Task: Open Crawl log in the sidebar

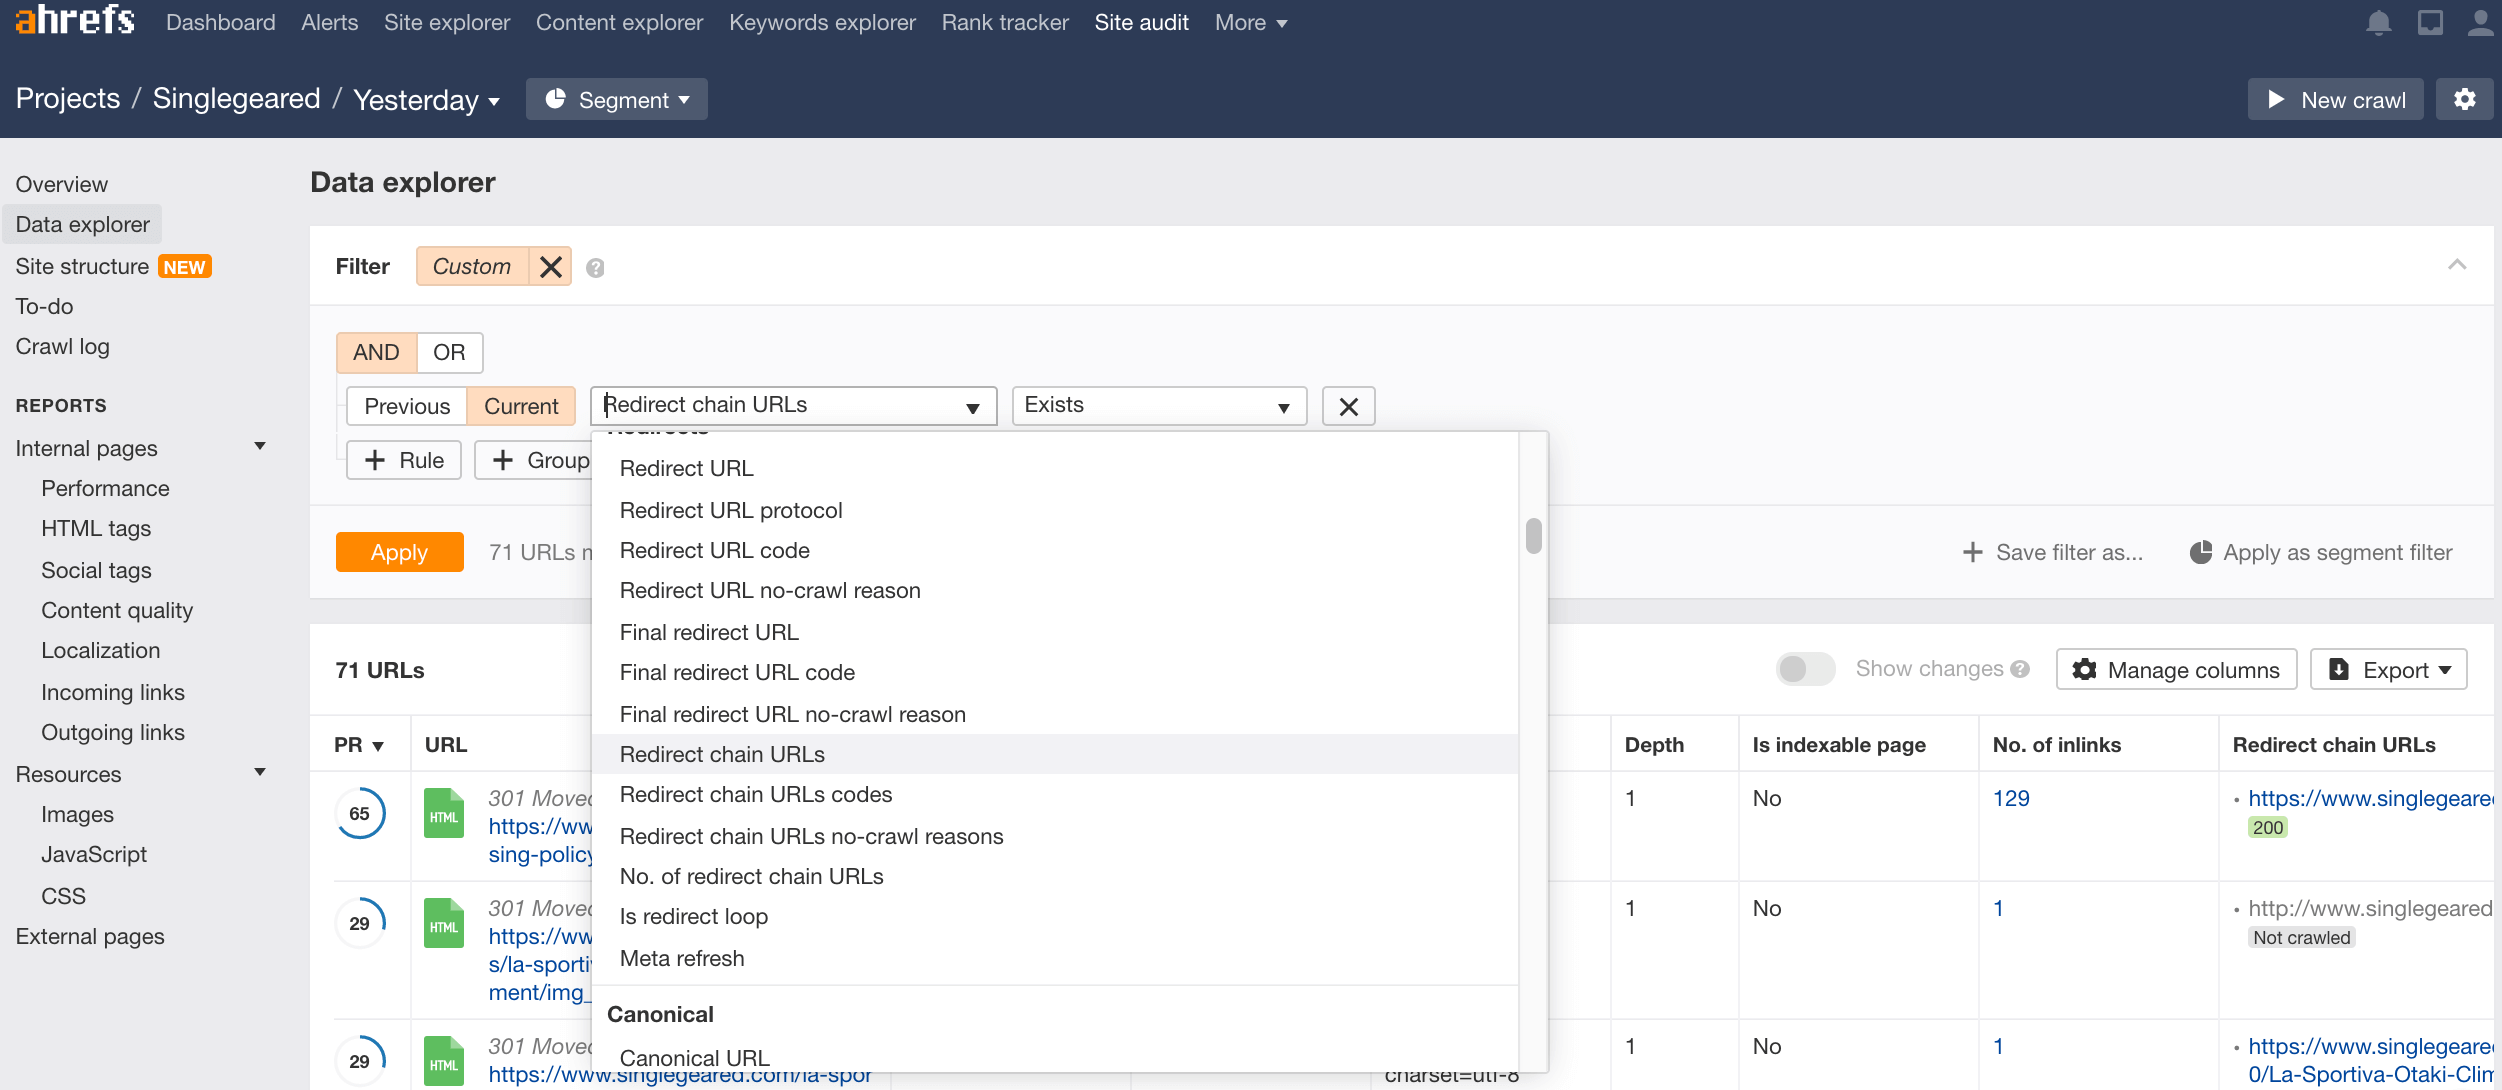Action: 62,346
